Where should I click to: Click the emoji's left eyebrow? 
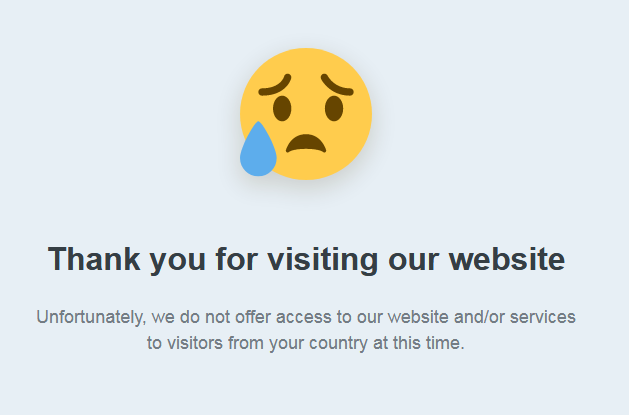pyautogui.click(x=275, y=85)
